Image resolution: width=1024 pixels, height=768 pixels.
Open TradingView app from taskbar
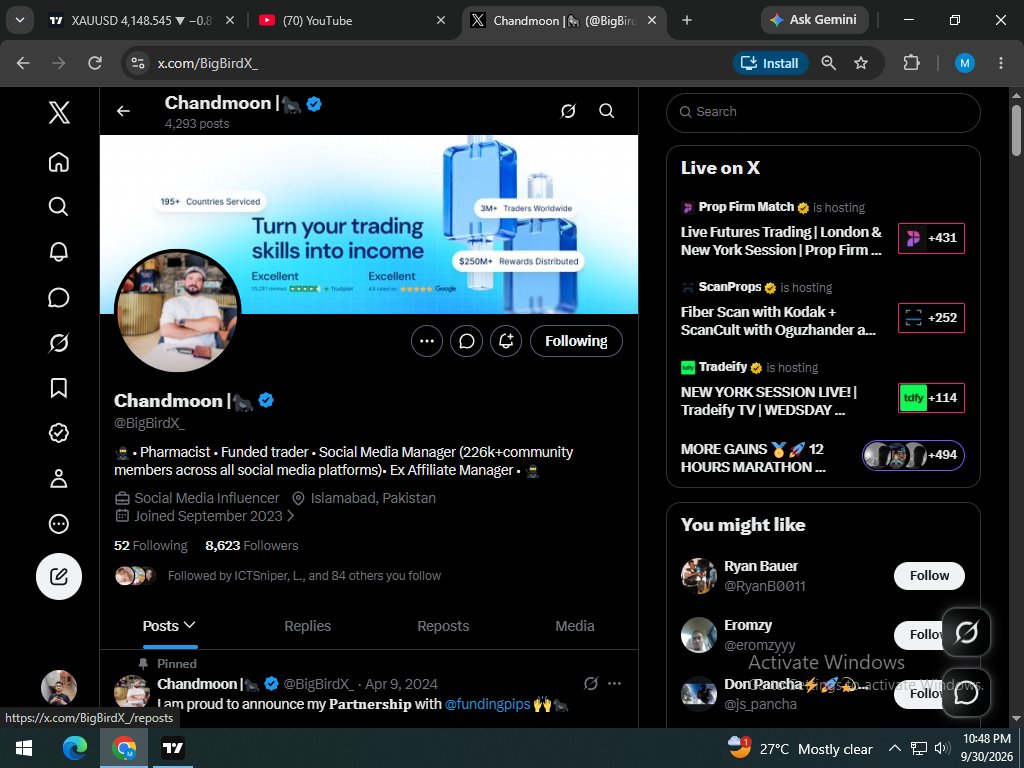[173, 748]
